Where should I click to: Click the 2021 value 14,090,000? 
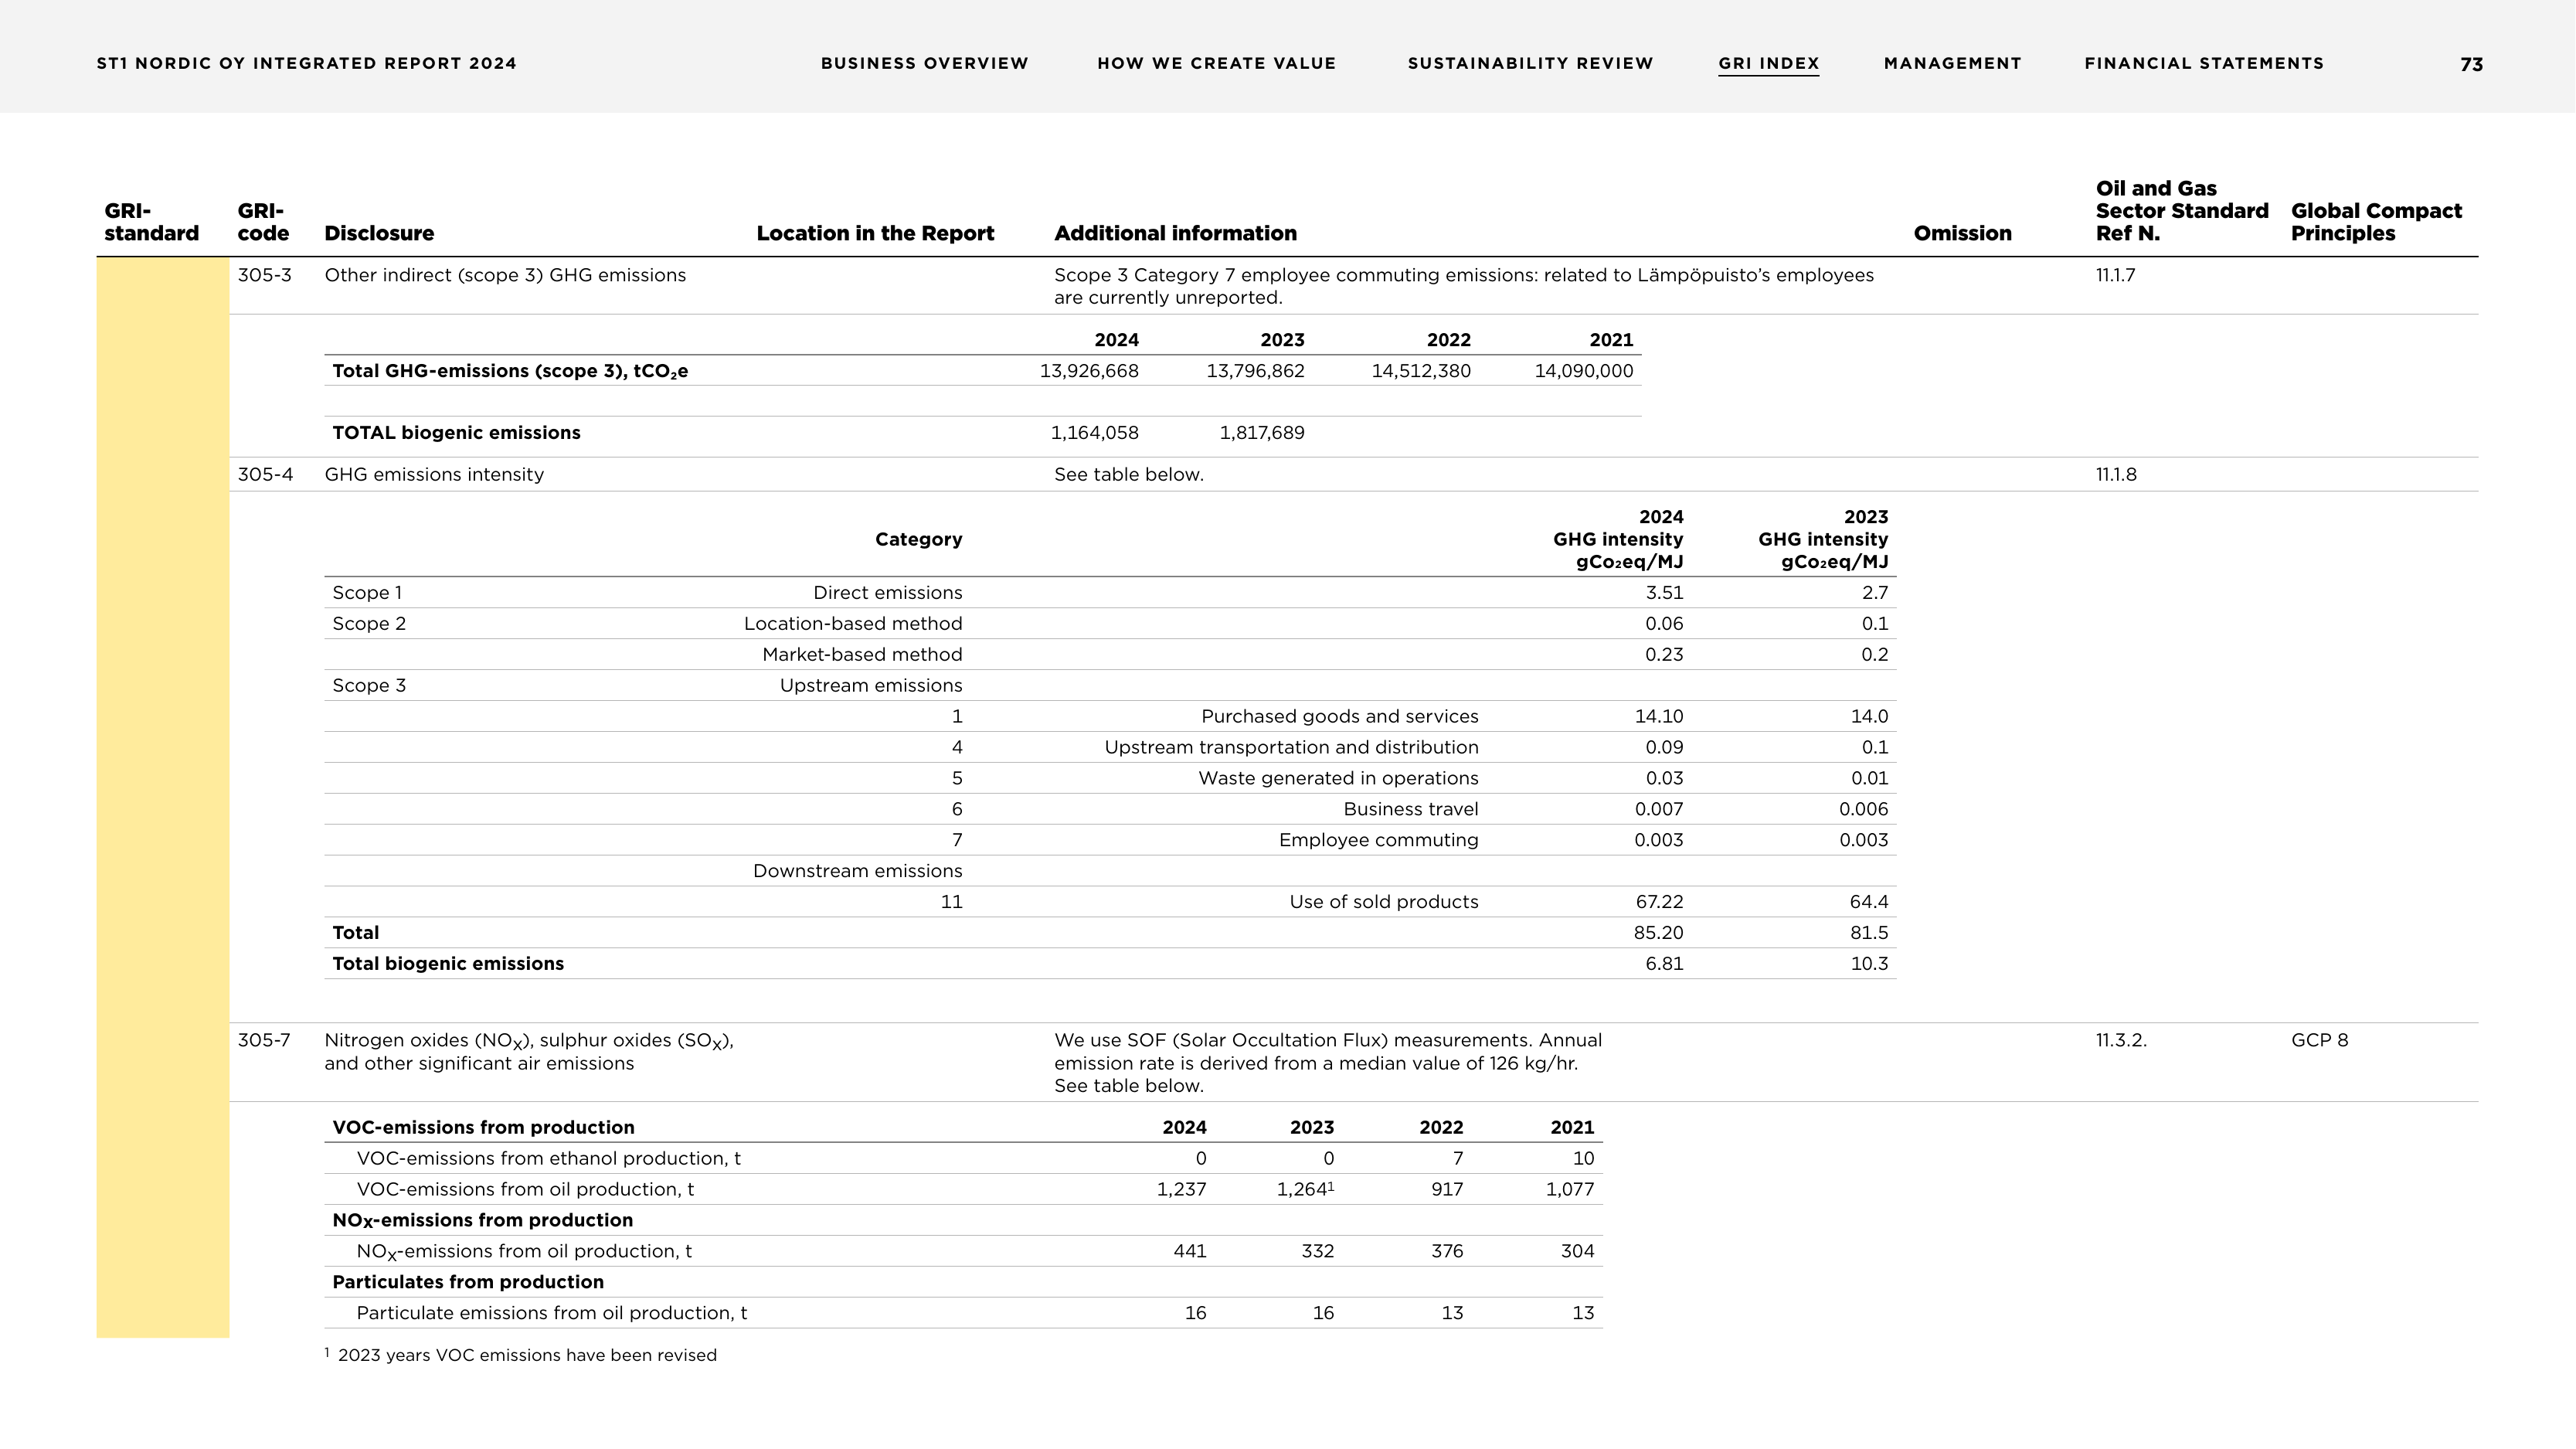(1584, 371)
